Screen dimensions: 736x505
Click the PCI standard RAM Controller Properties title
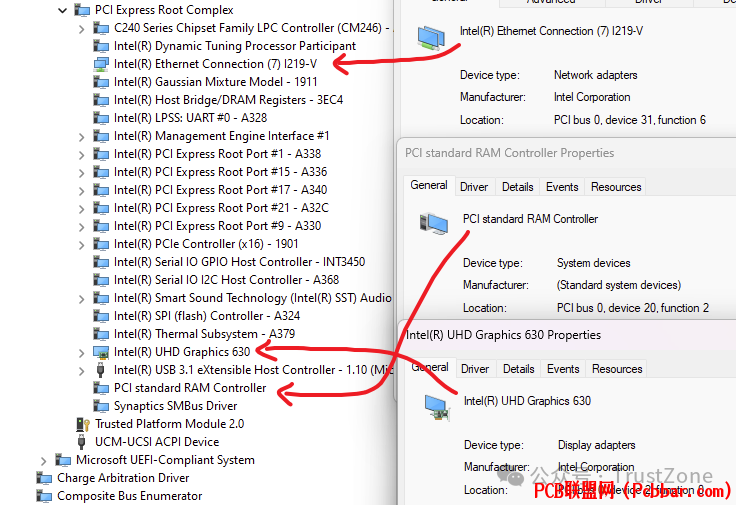point(509,153)
